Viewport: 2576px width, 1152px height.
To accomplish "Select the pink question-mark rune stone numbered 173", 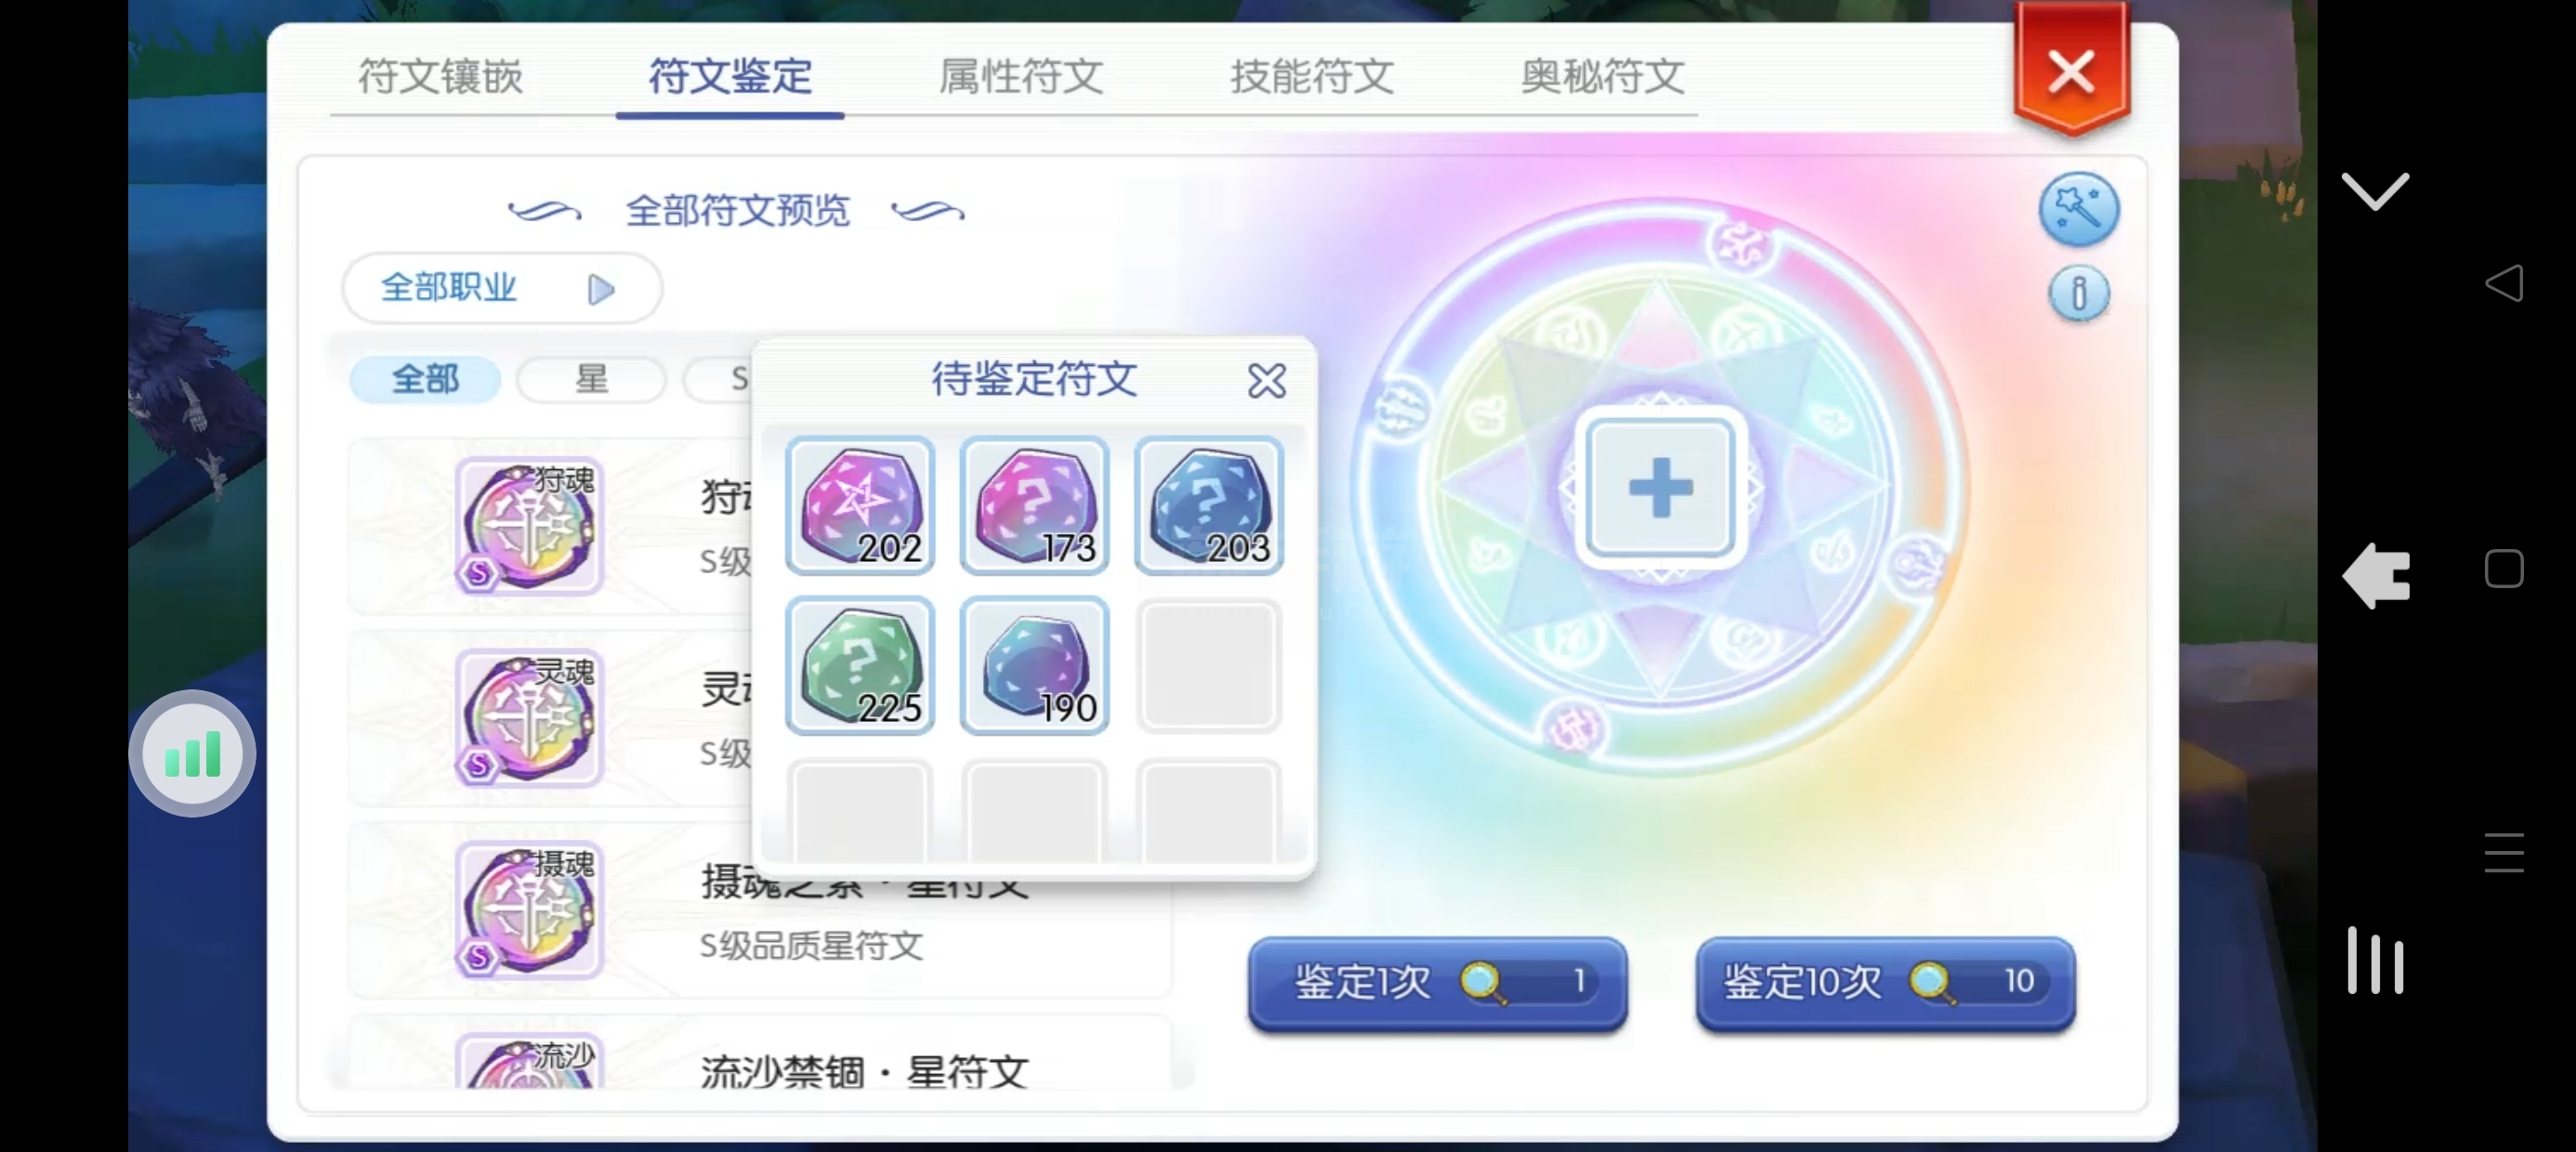I will [1034, 506].
